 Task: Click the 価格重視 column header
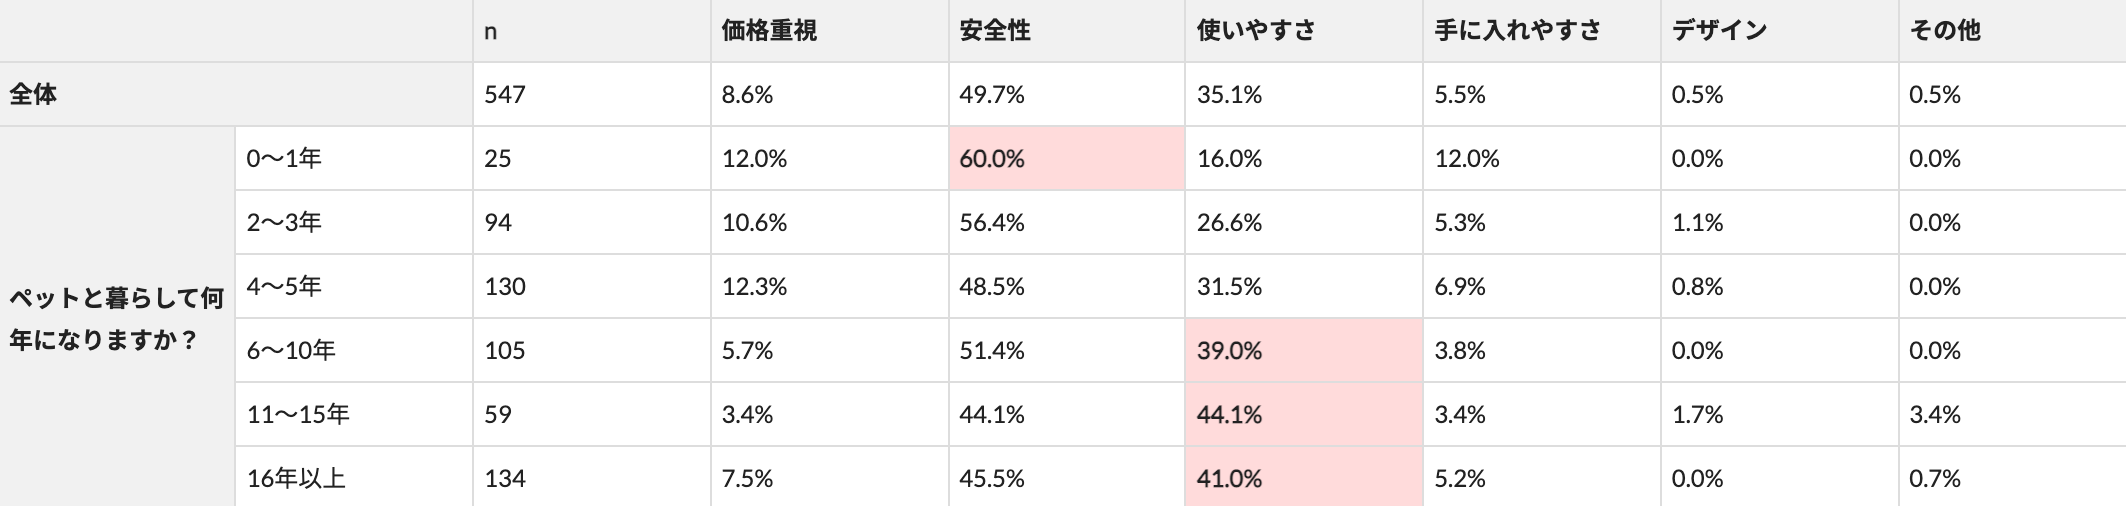pos(769,31)
